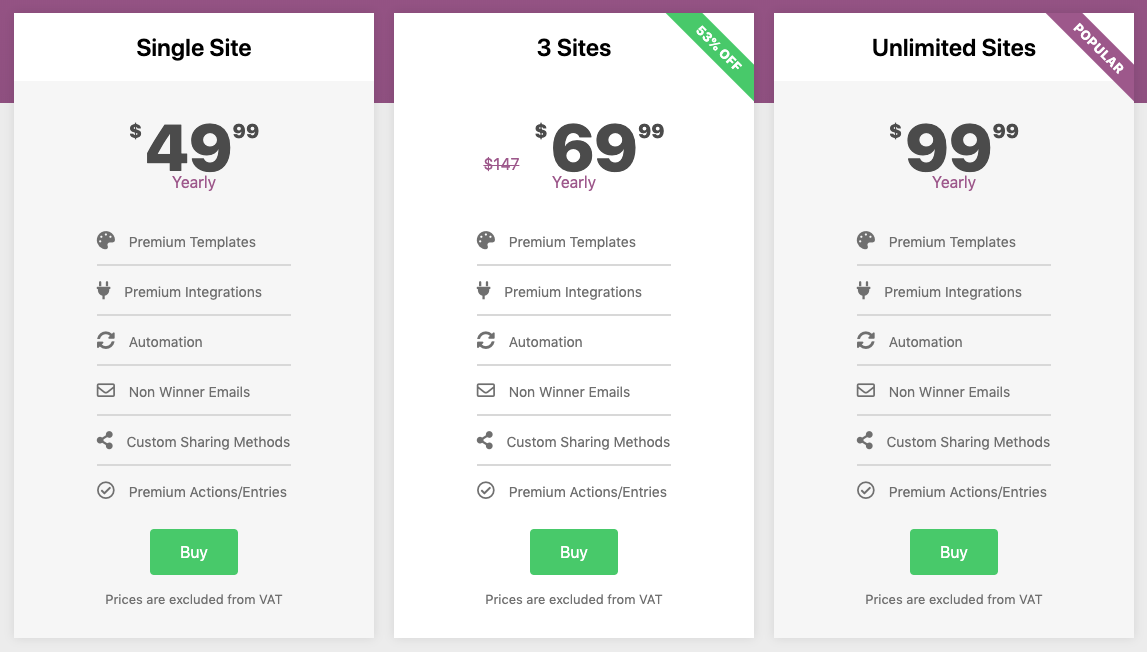
Task: Buy the Single Site plan
Action: (194, 552)
